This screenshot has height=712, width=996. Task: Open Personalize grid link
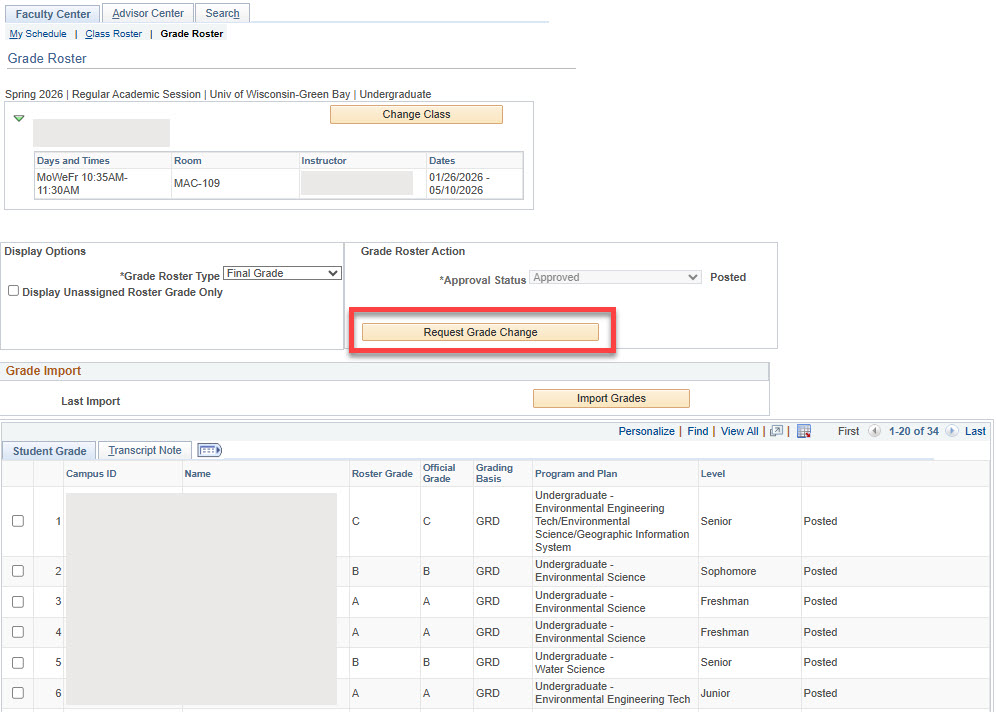(x=646, y=431)
